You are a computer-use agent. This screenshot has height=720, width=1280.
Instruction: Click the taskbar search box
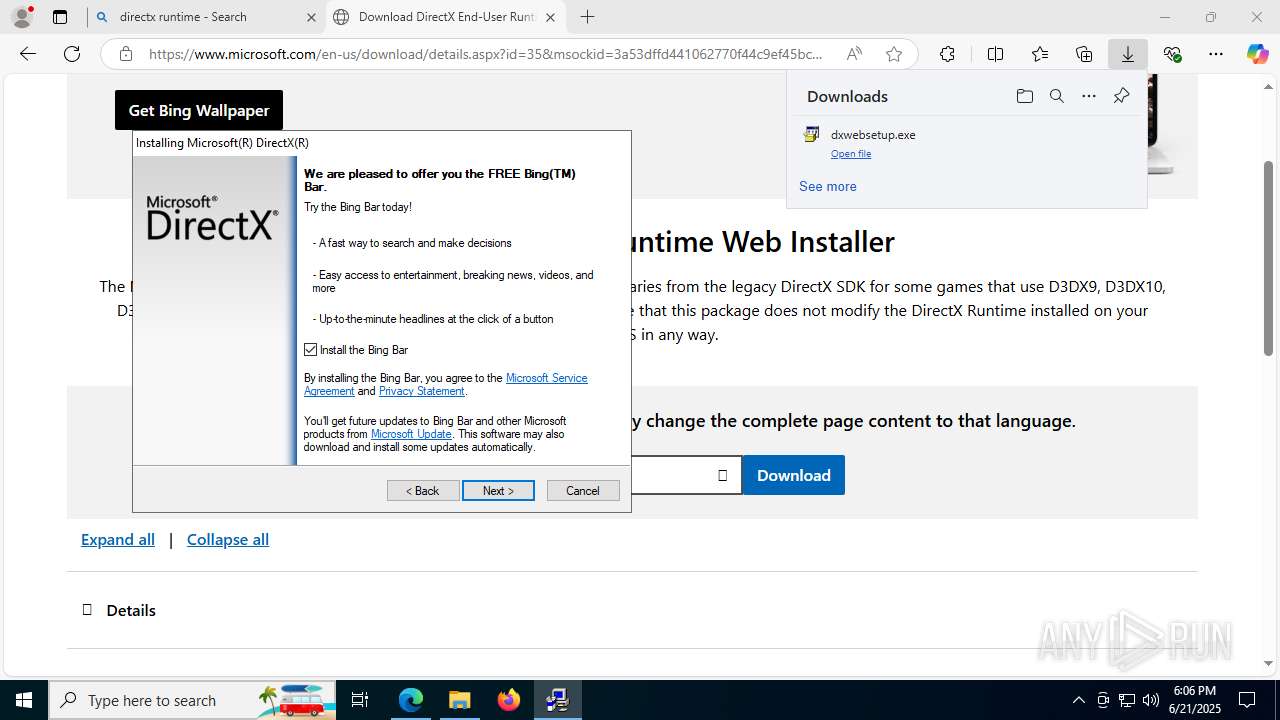coord(192,700)
